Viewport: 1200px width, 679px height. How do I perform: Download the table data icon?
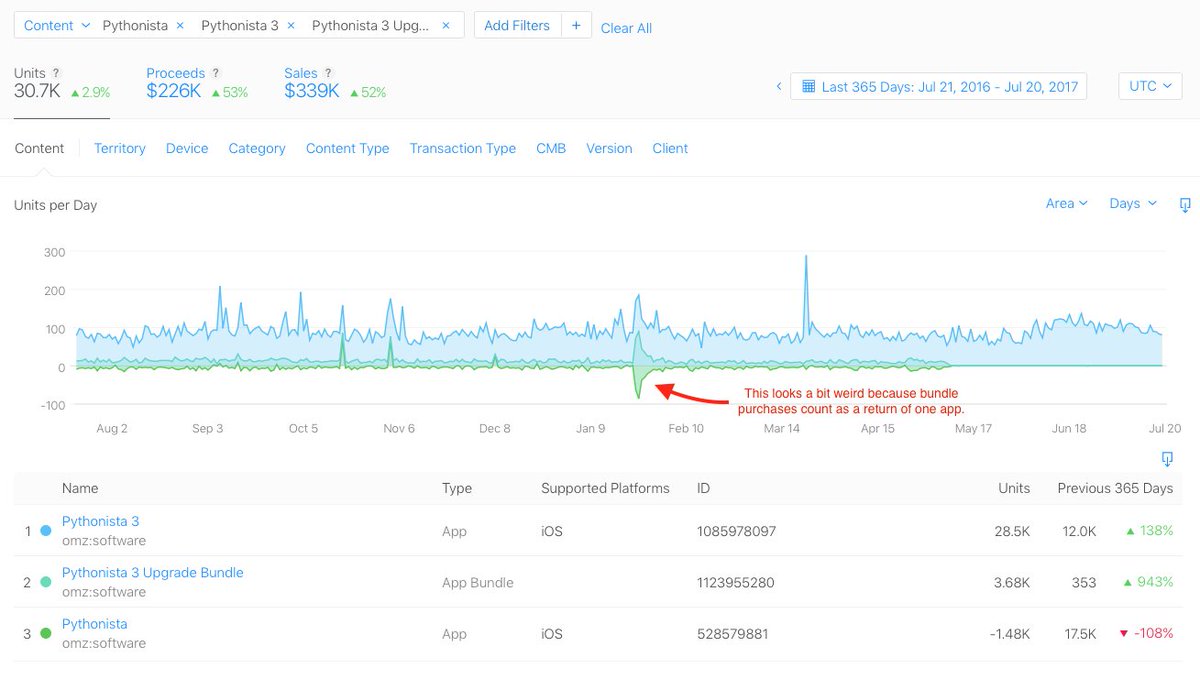(1167, 459)
